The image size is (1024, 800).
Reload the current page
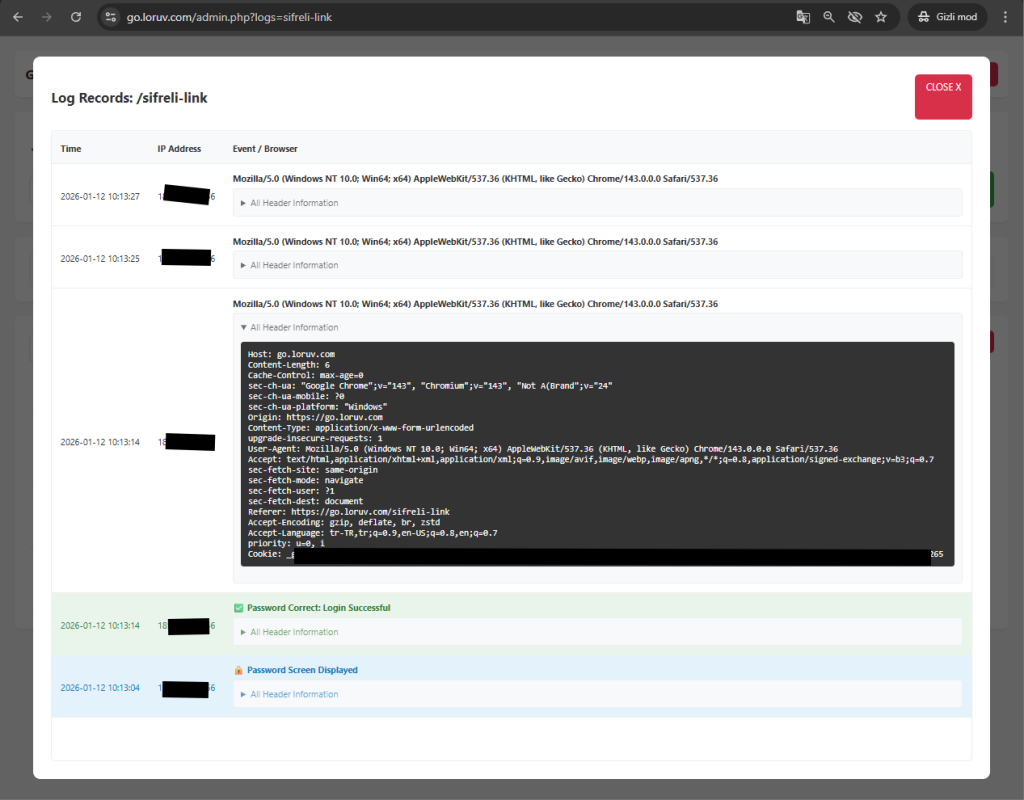[76, 17]
